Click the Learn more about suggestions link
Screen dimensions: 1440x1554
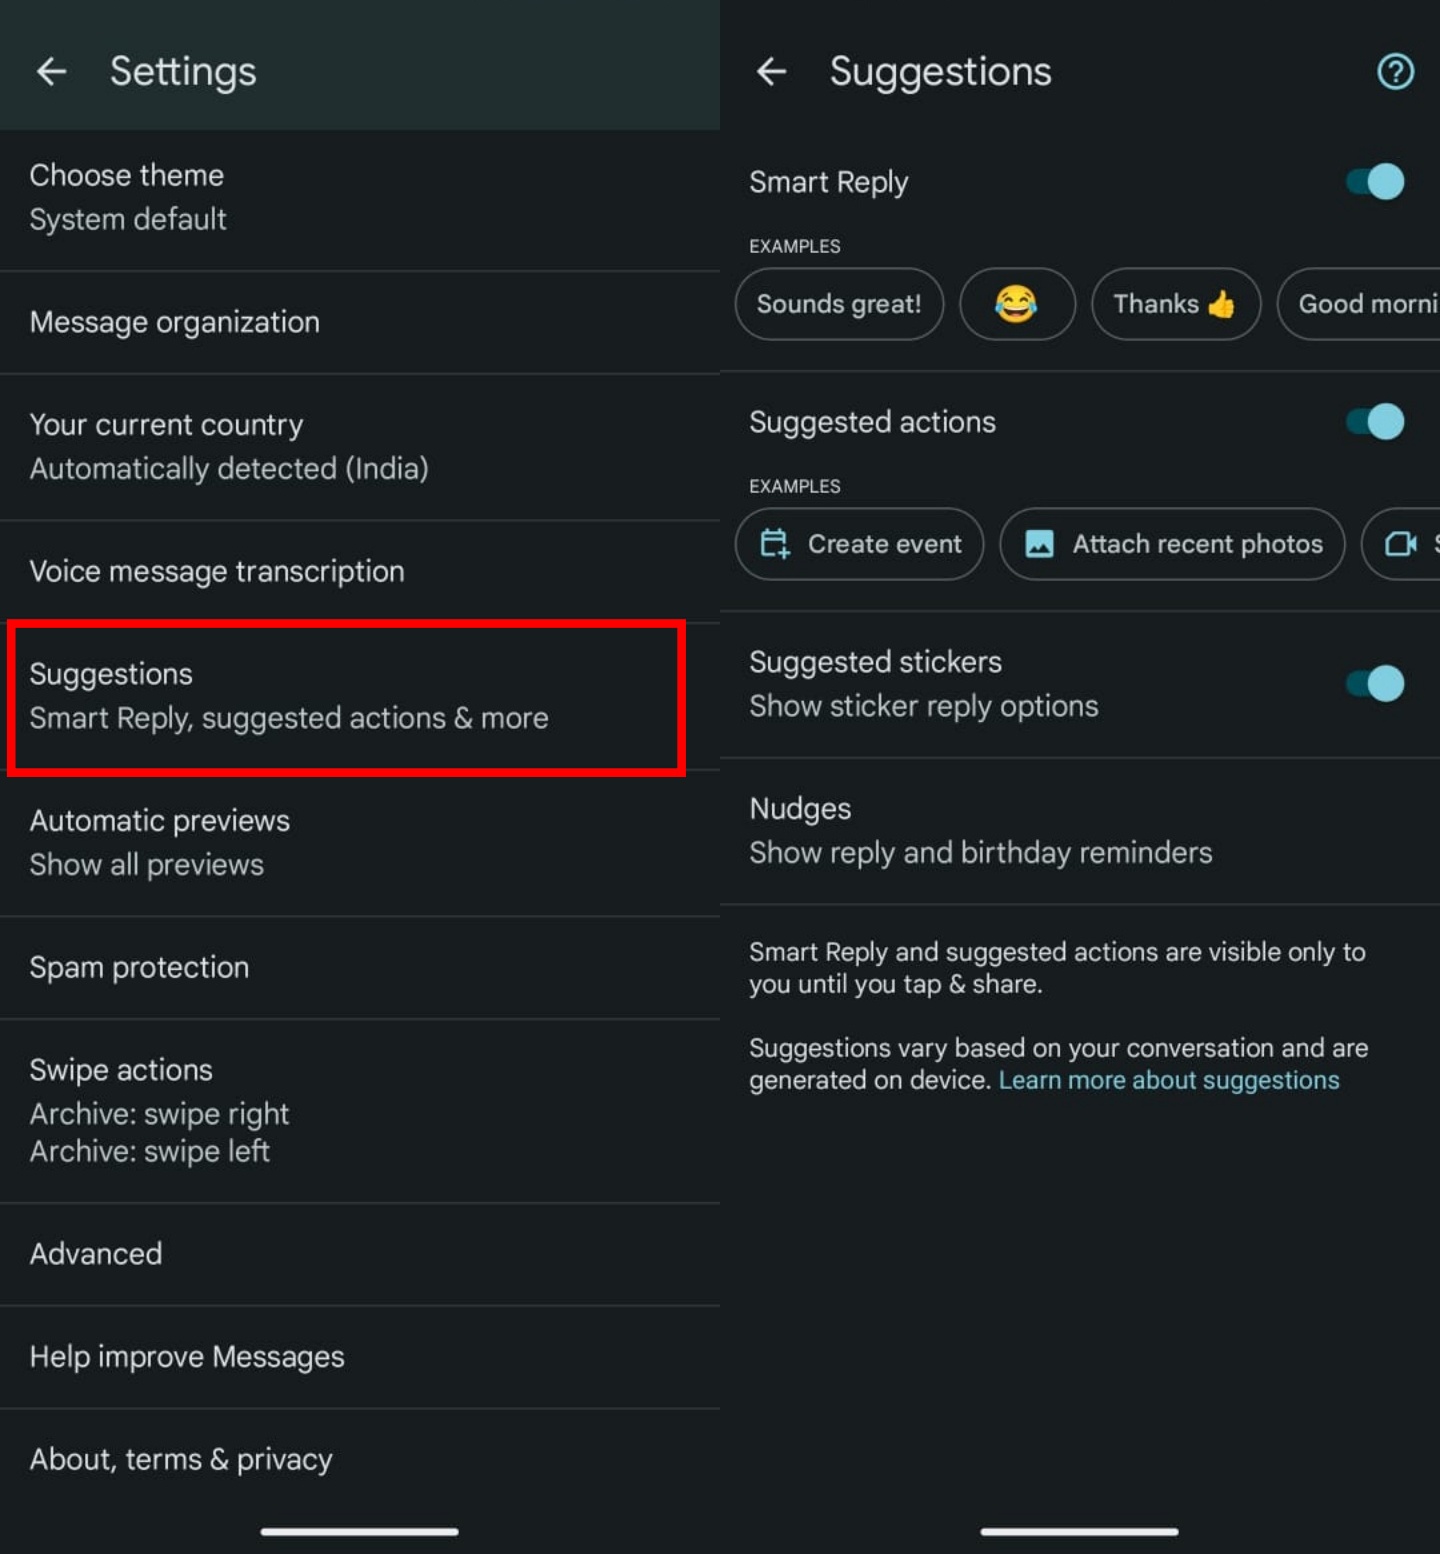pos(1169,1080)
